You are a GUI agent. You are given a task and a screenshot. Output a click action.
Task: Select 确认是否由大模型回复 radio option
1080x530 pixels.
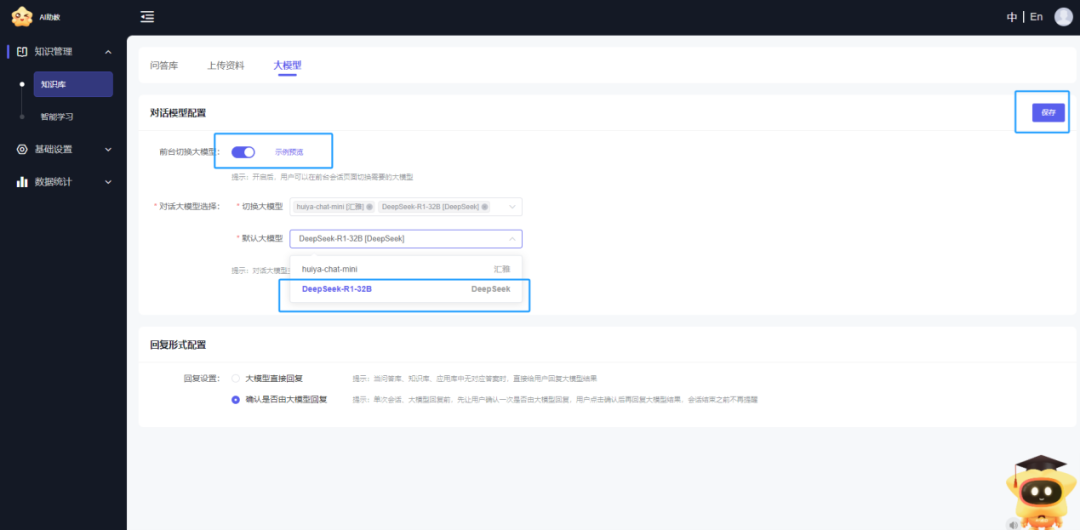click(x=236, y=399)
